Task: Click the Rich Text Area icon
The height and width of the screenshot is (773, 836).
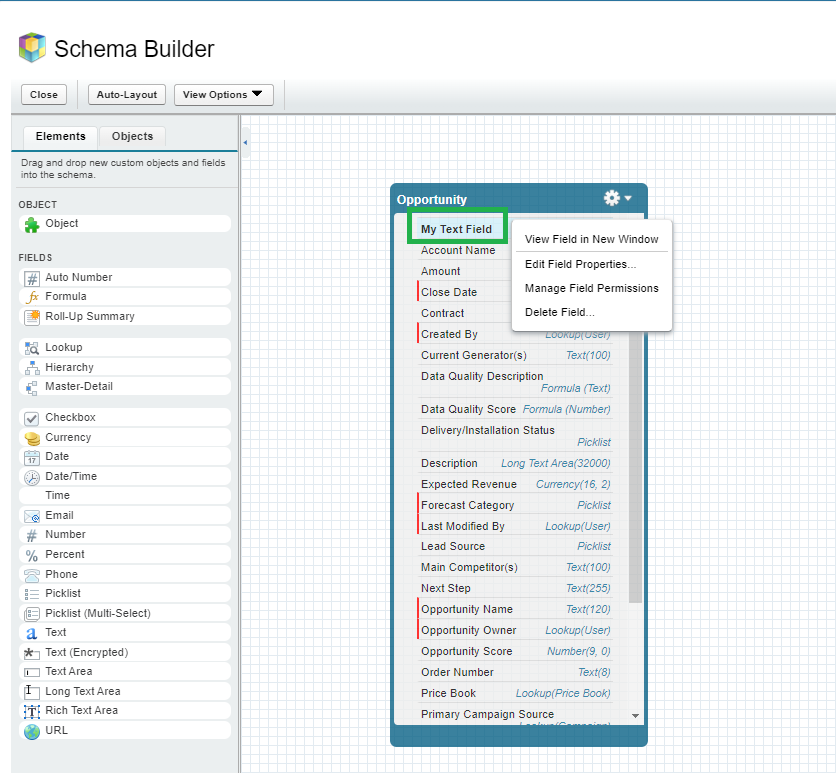Action: coord(32,711)
